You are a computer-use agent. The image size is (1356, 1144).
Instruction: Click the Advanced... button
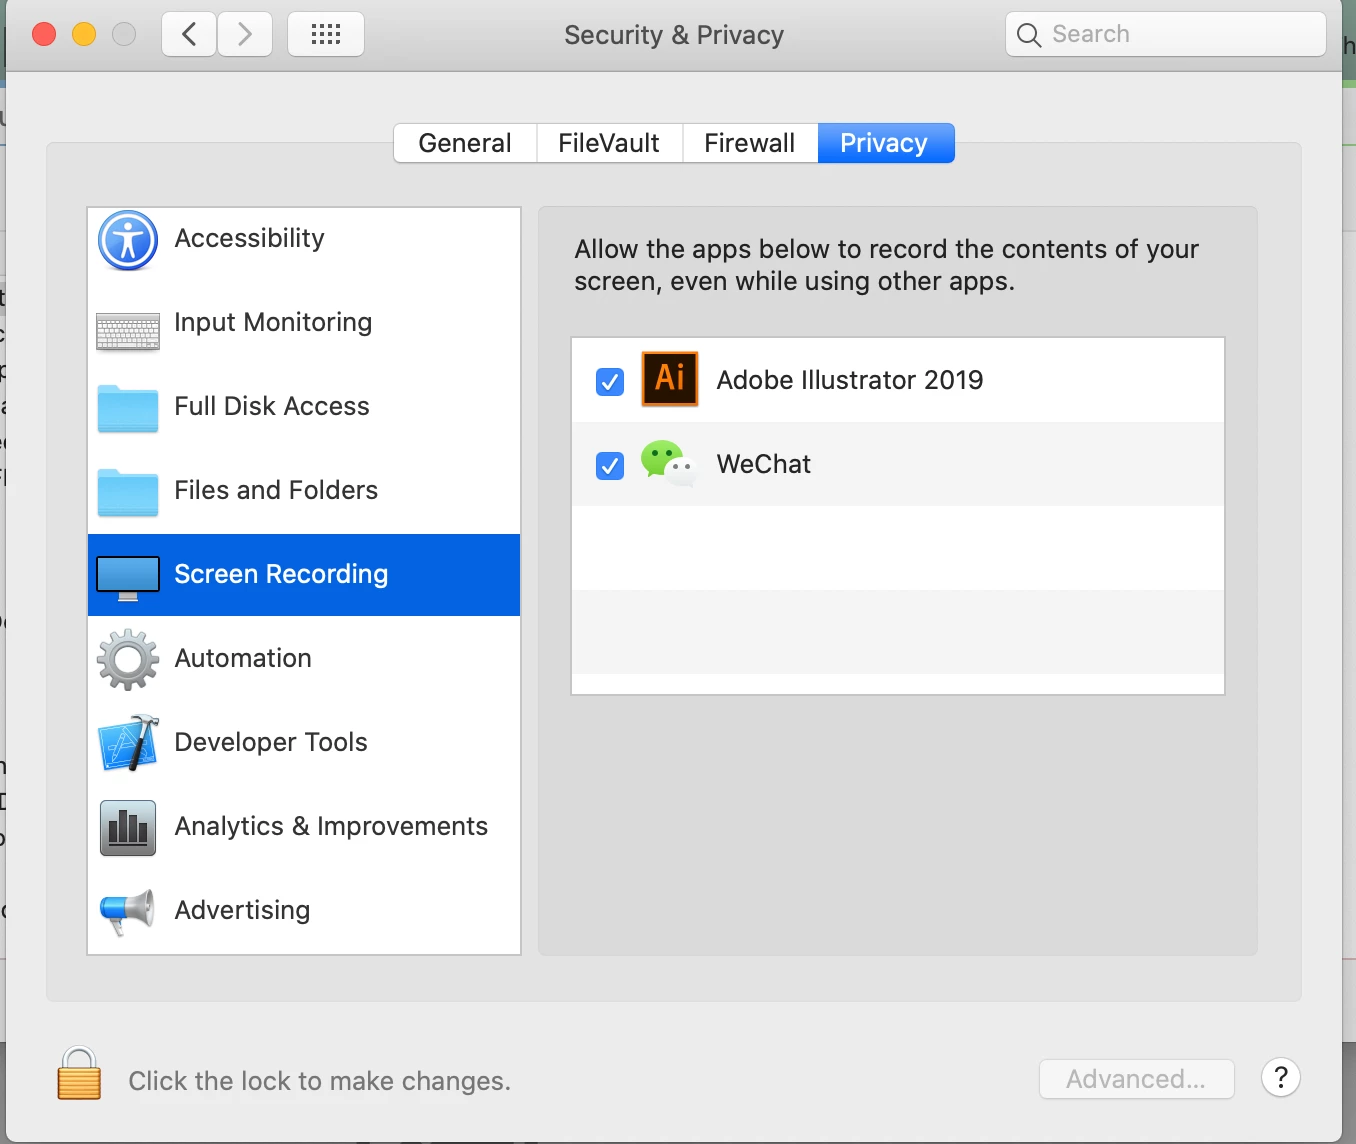(x=1137, y=1079)
